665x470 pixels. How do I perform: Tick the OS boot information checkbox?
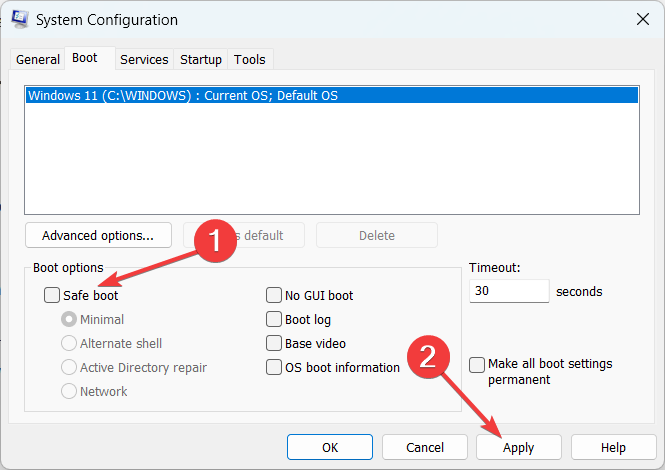click(x=274, y=367)
